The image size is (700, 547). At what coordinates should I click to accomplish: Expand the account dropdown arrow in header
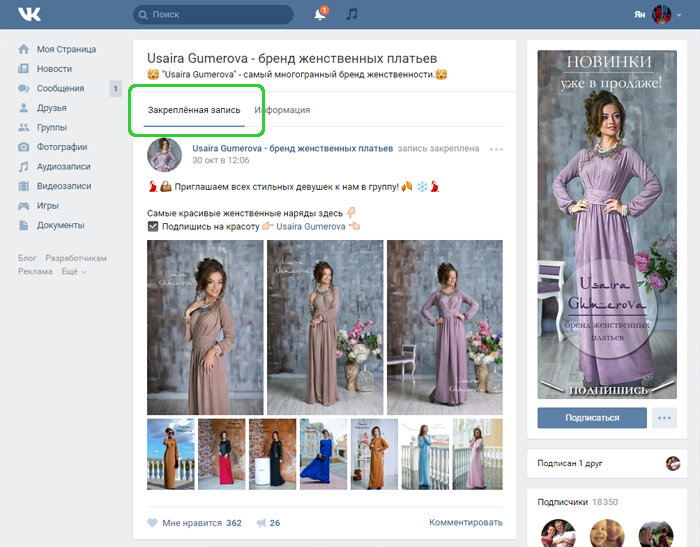[679, 15]
